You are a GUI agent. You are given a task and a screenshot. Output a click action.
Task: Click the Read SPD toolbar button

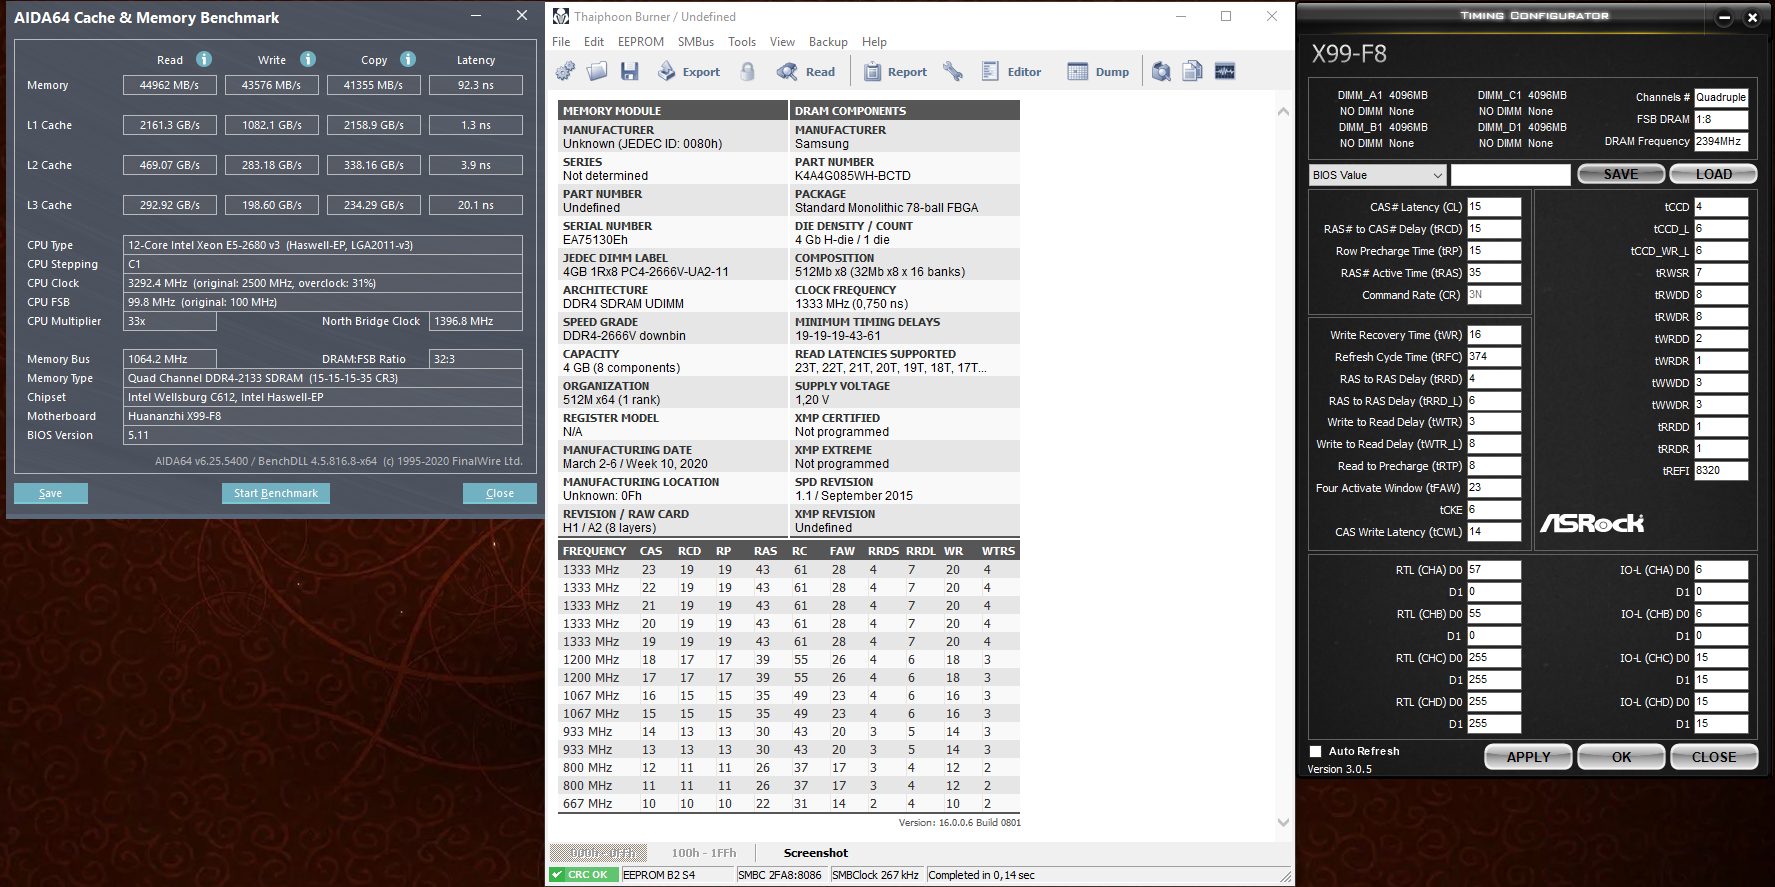point(806,71)
